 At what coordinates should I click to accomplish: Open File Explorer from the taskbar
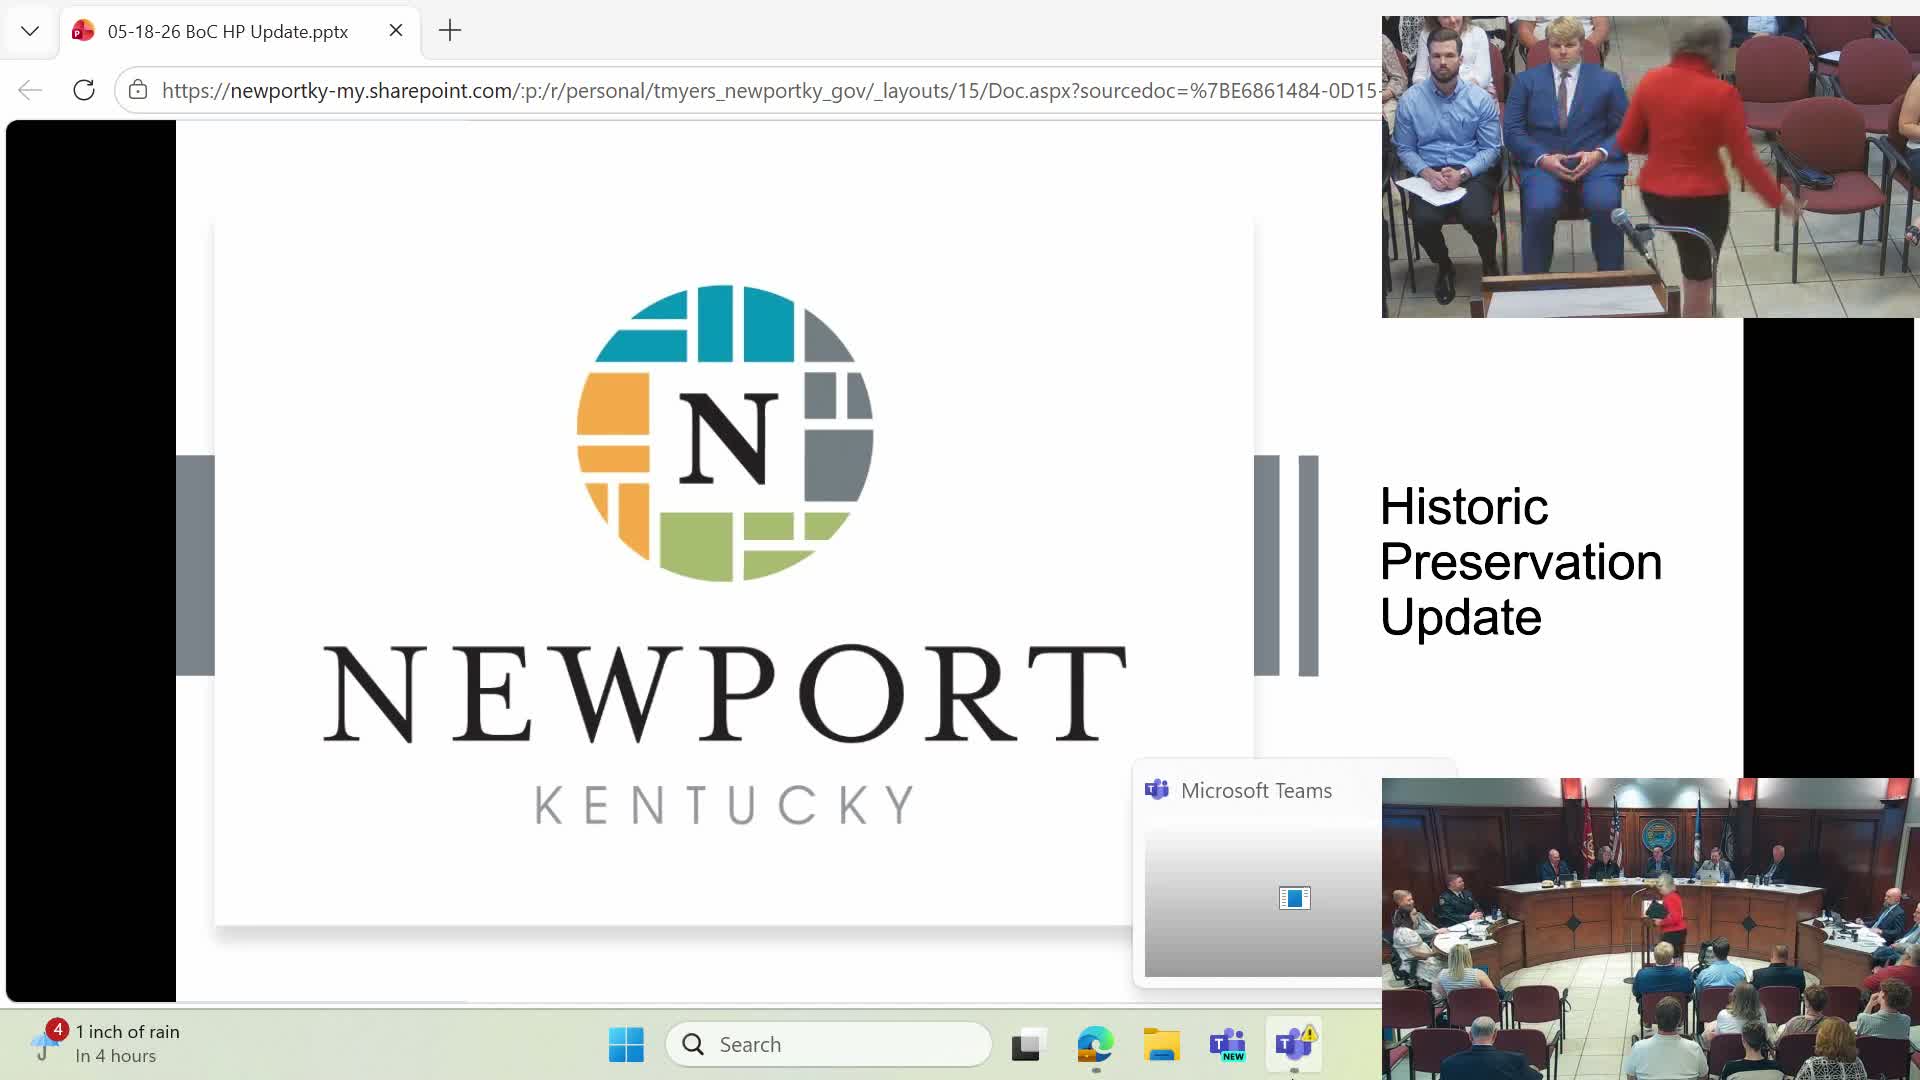click(1161, 1044)
